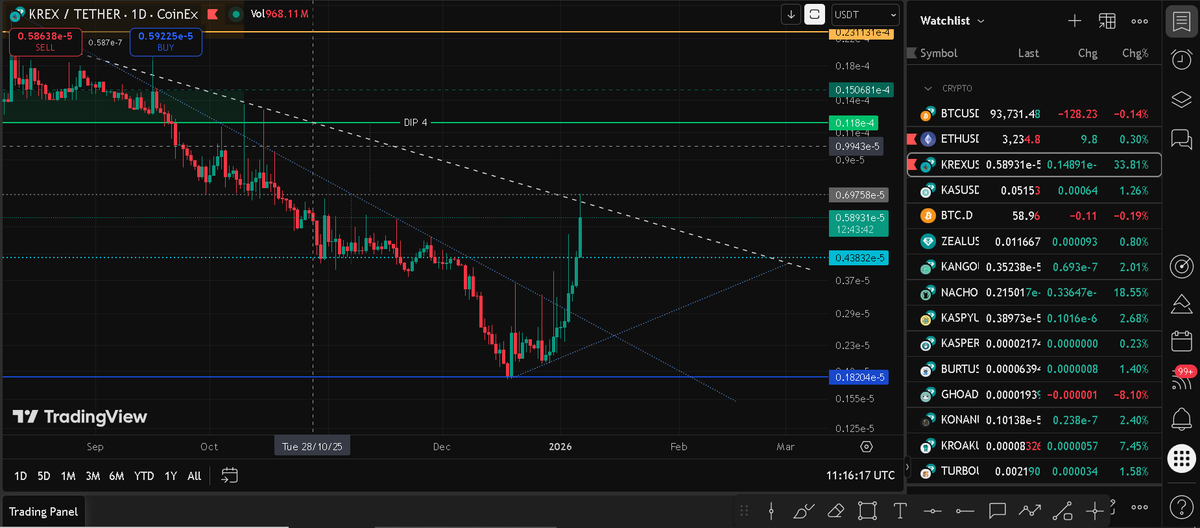Select the 1D time range
Viewport: 1200px width, 528px height.
tap(20, 475)
